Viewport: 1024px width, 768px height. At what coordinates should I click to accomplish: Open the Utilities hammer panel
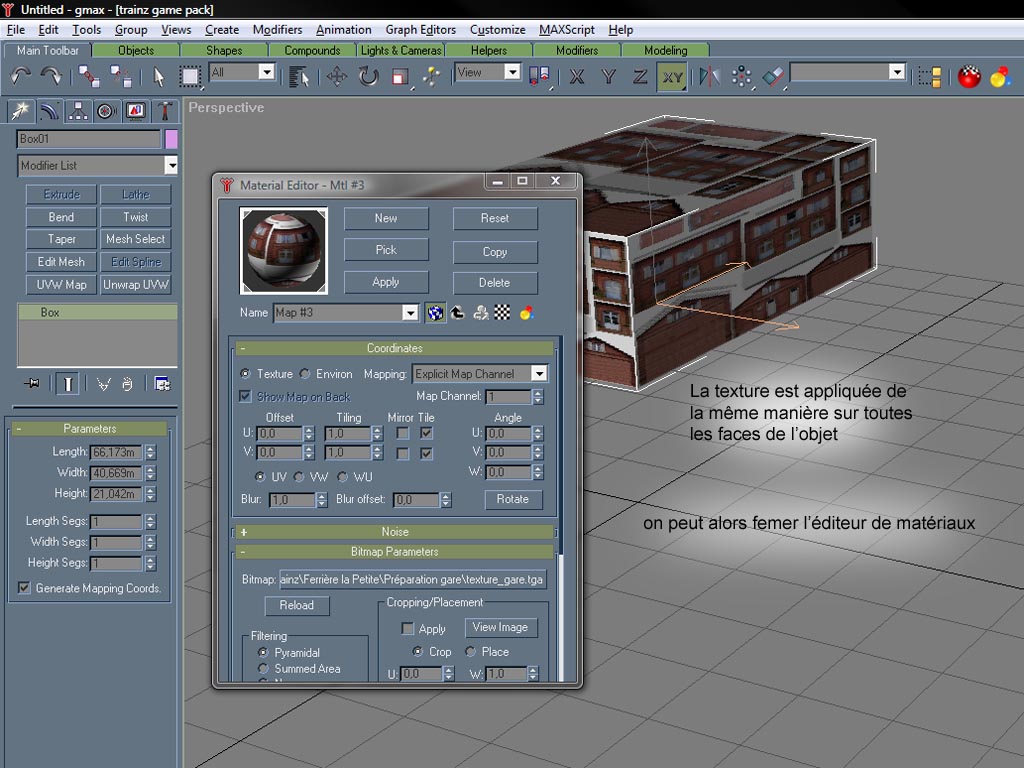click(x=165, y=110)
